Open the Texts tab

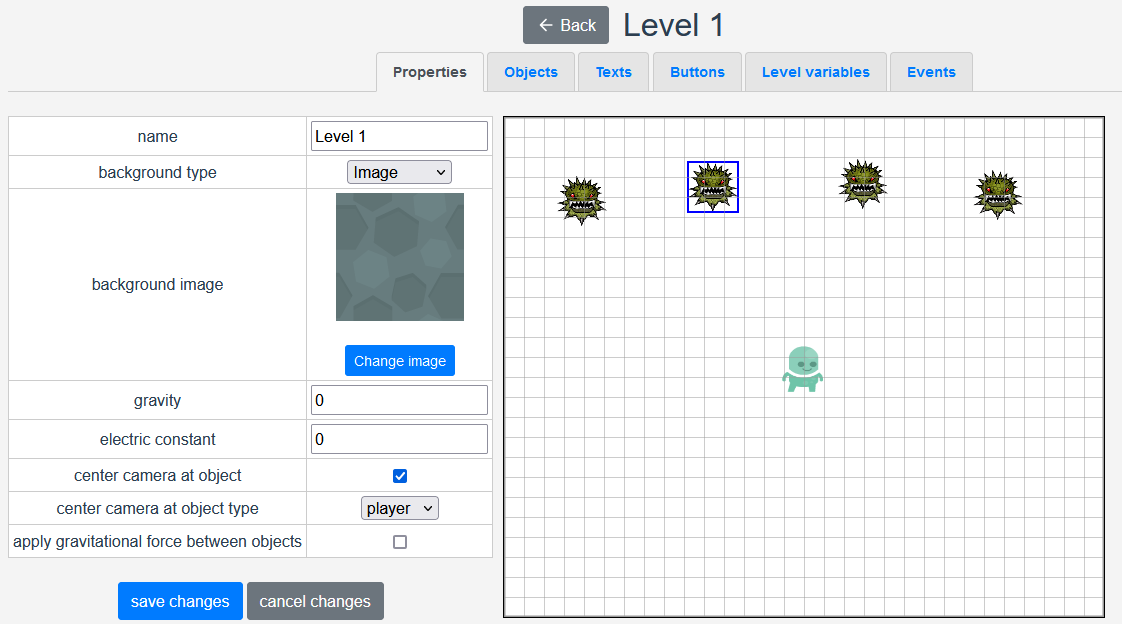click(x=613, y=72)
